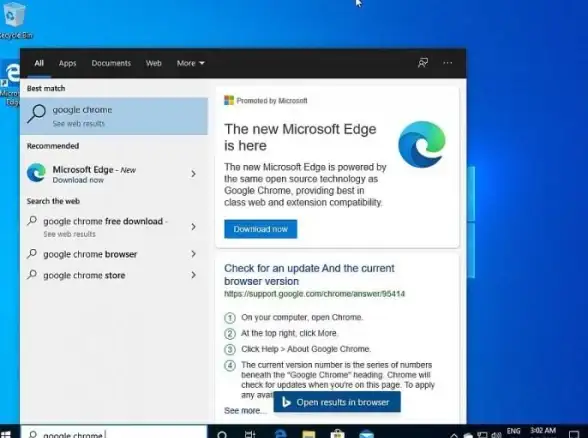Click the ENG language indicator

pyautogui.click(x=513, y=431)
